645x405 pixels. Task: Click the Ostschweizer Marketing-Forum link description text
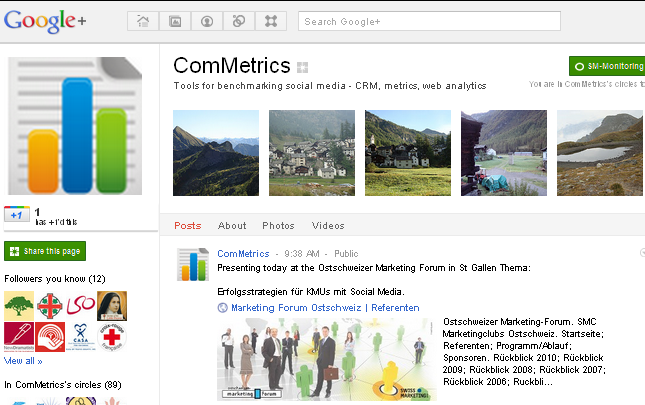click(x=524, y=352)
